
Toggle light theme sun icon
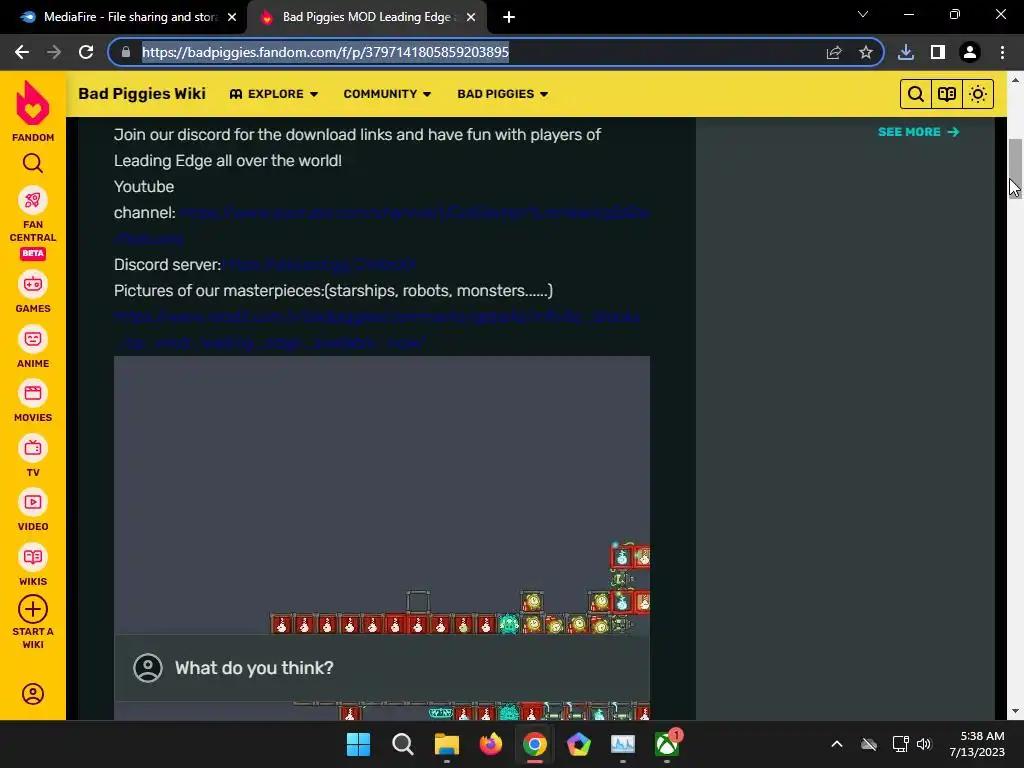(978, 94)
